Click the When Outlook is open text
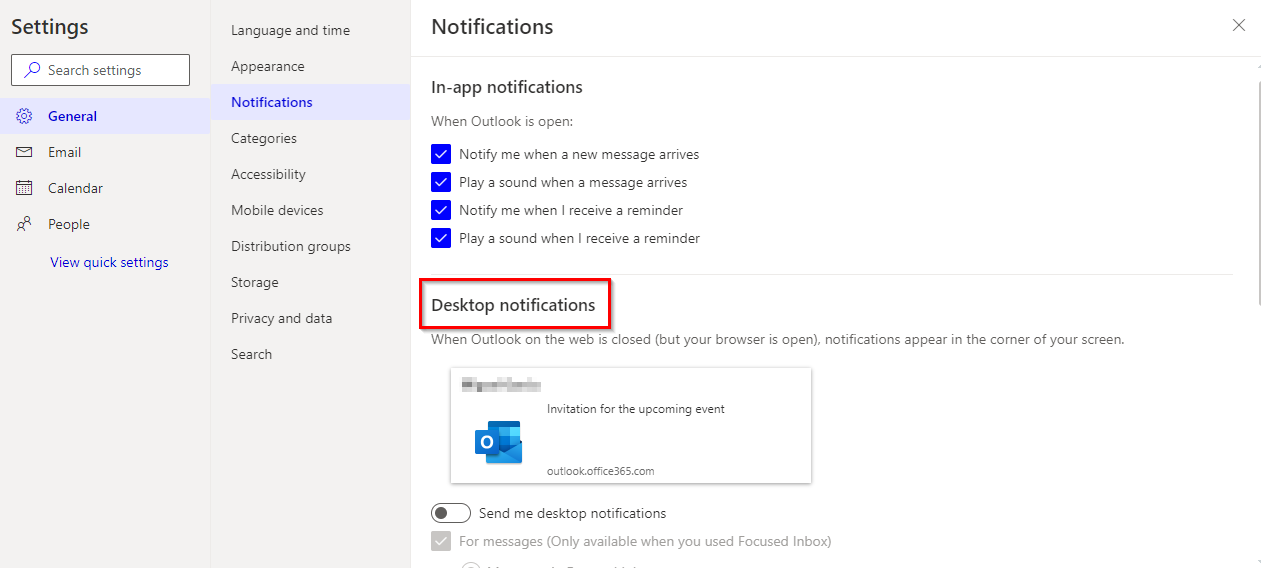This screenshot has height=568, width=1261. pos(502,121)
